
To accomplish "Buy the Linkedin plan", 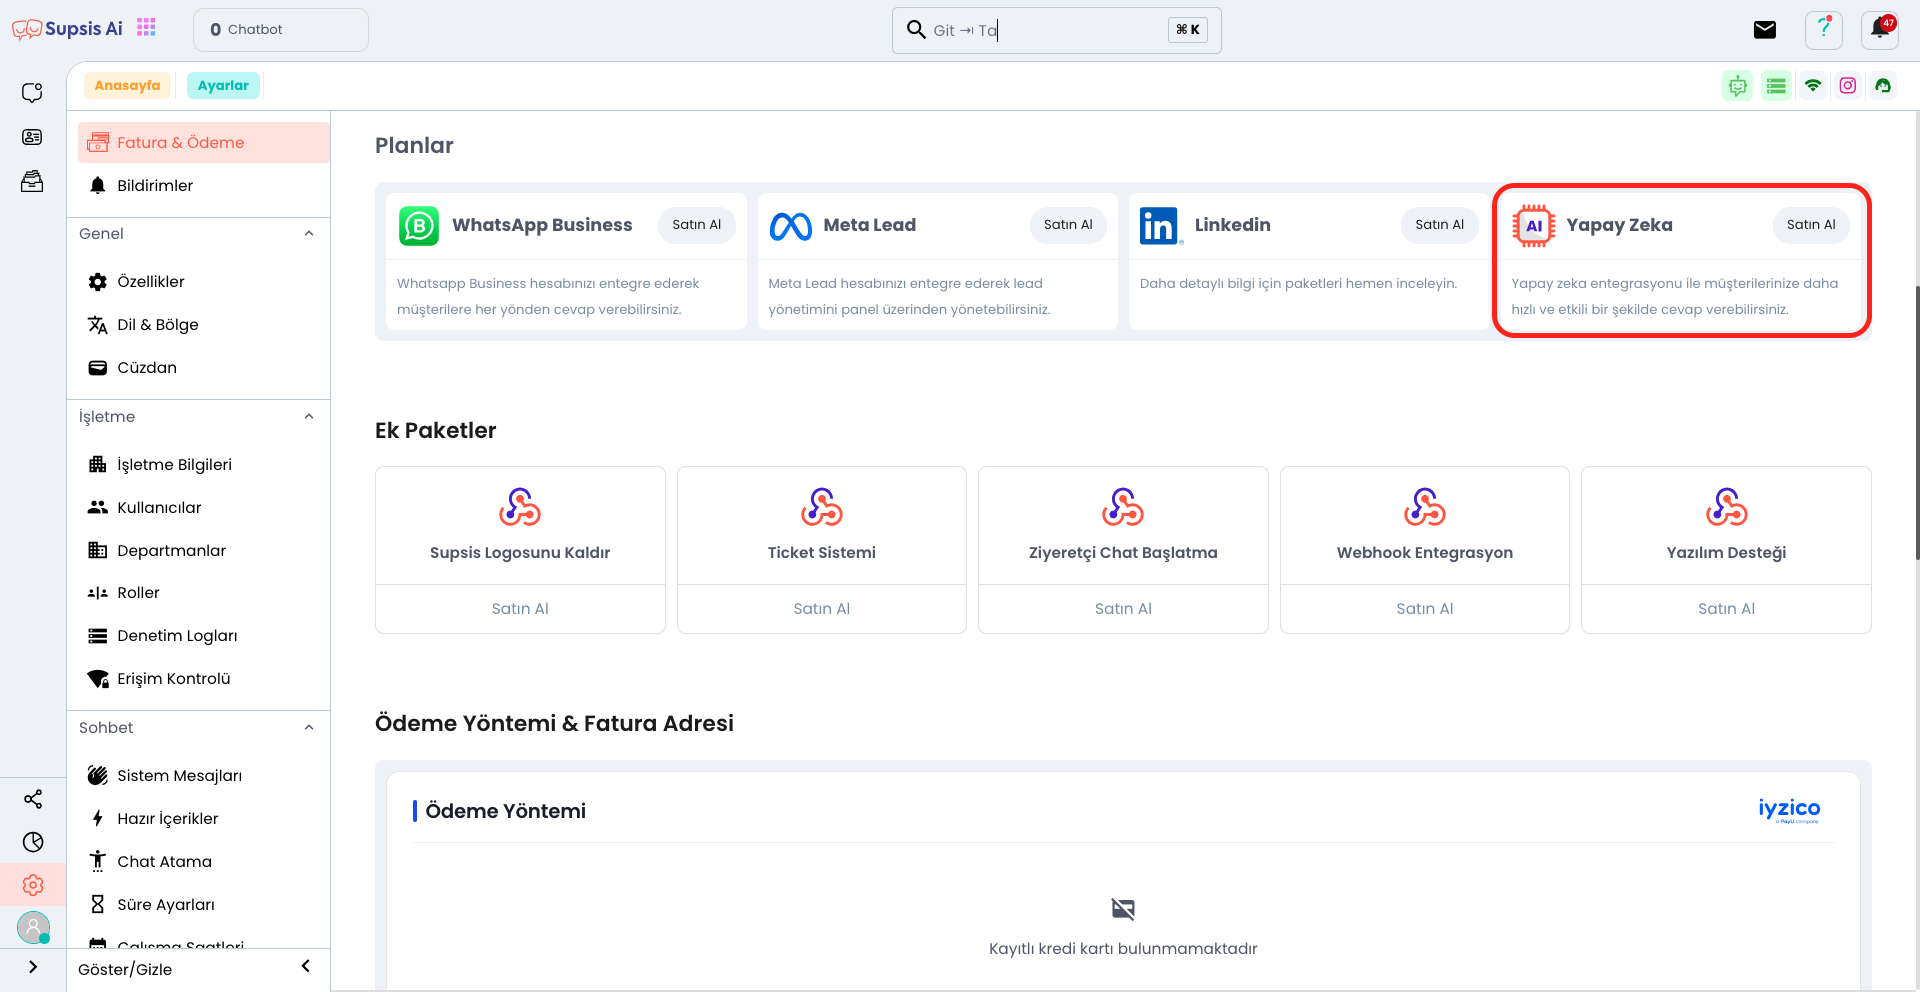I will coord(1439,225).
